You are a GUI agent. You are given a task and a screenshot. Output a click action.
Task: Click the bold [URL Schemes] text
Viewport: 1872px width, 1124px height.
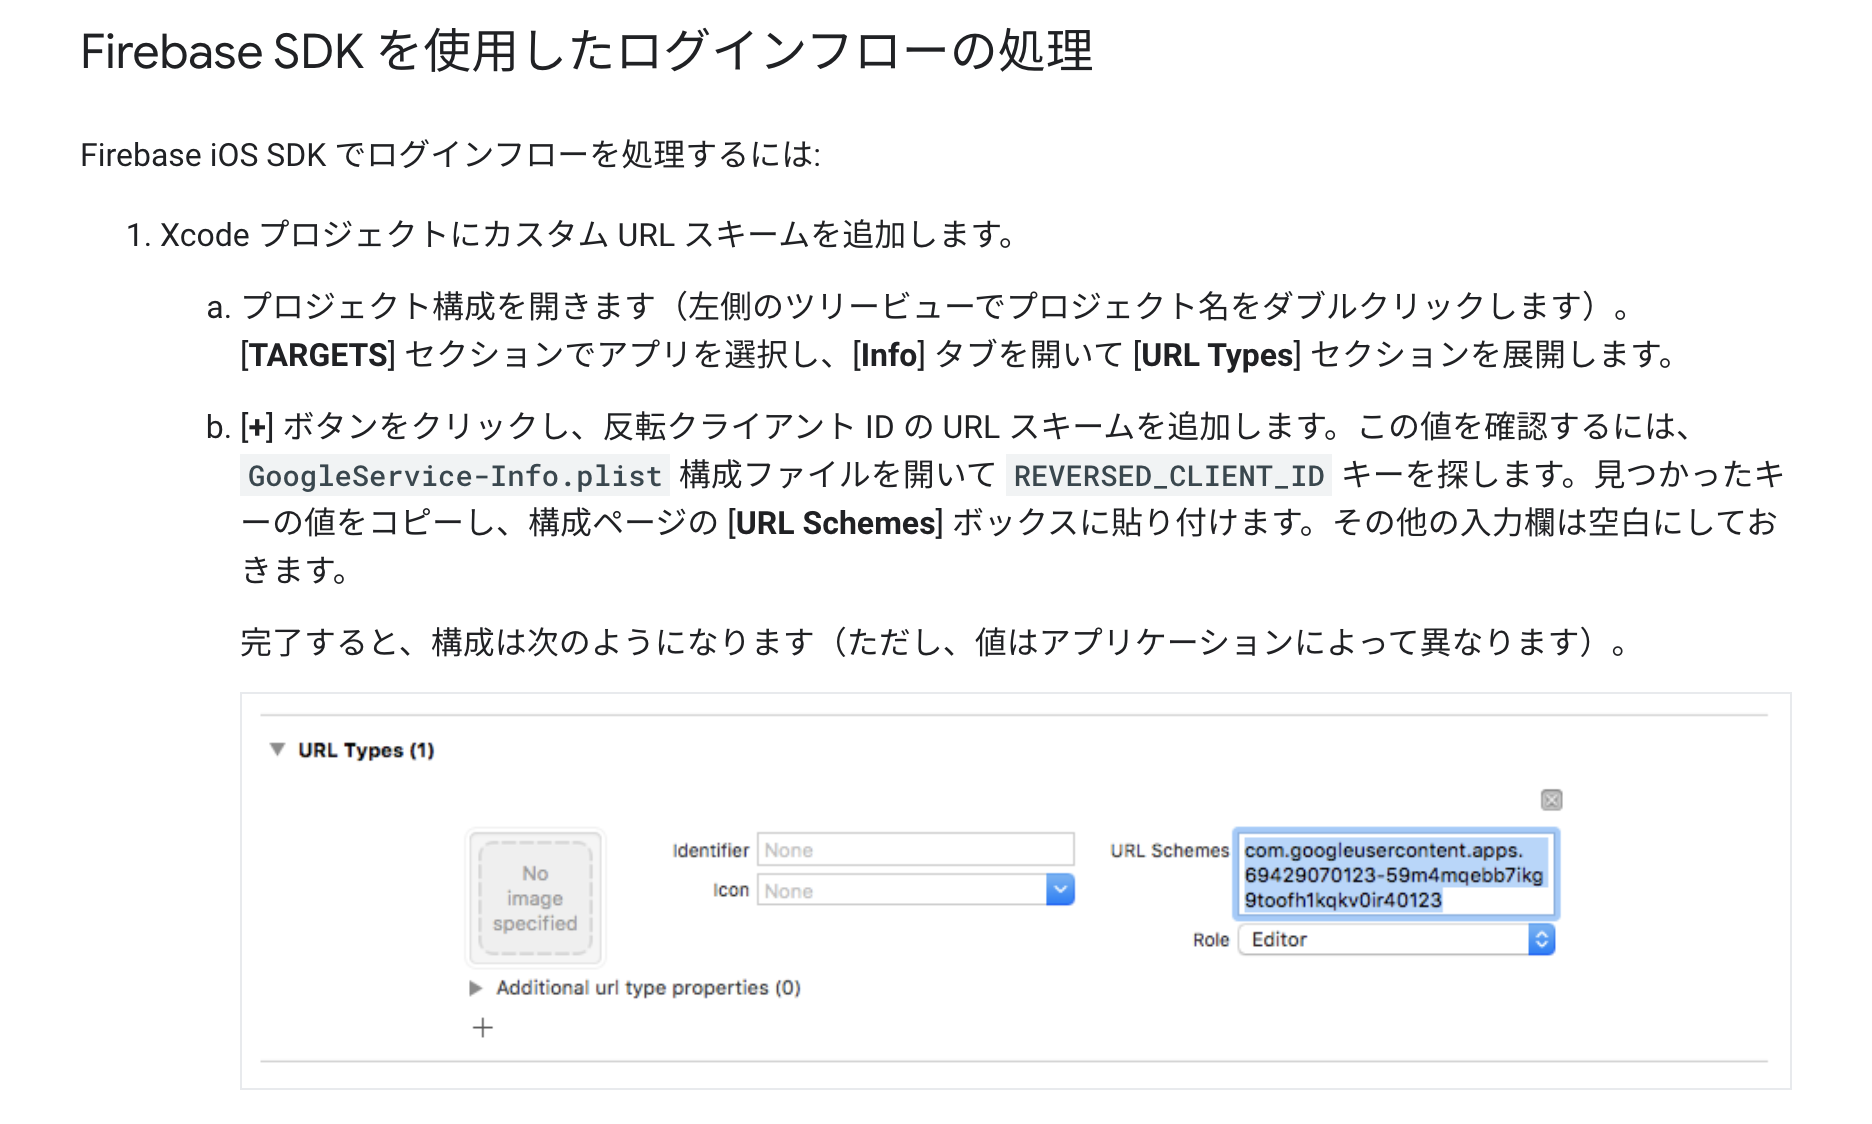[835, 523]
